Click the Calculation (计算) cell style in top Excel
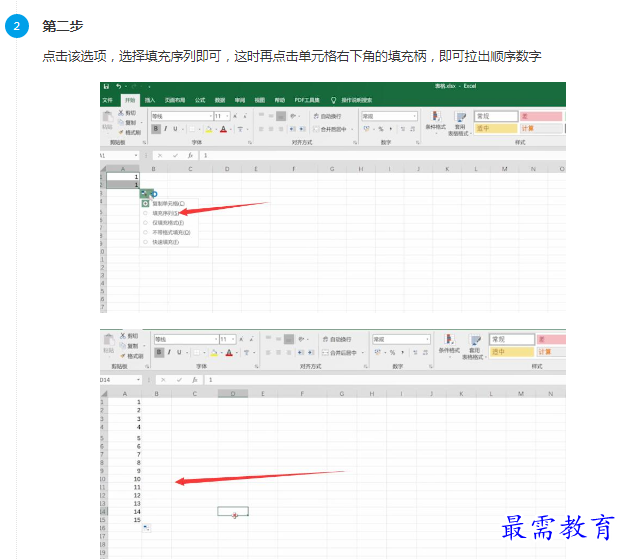Image resolution: width=623 pixels, height=559 pixels. point(541,128)
